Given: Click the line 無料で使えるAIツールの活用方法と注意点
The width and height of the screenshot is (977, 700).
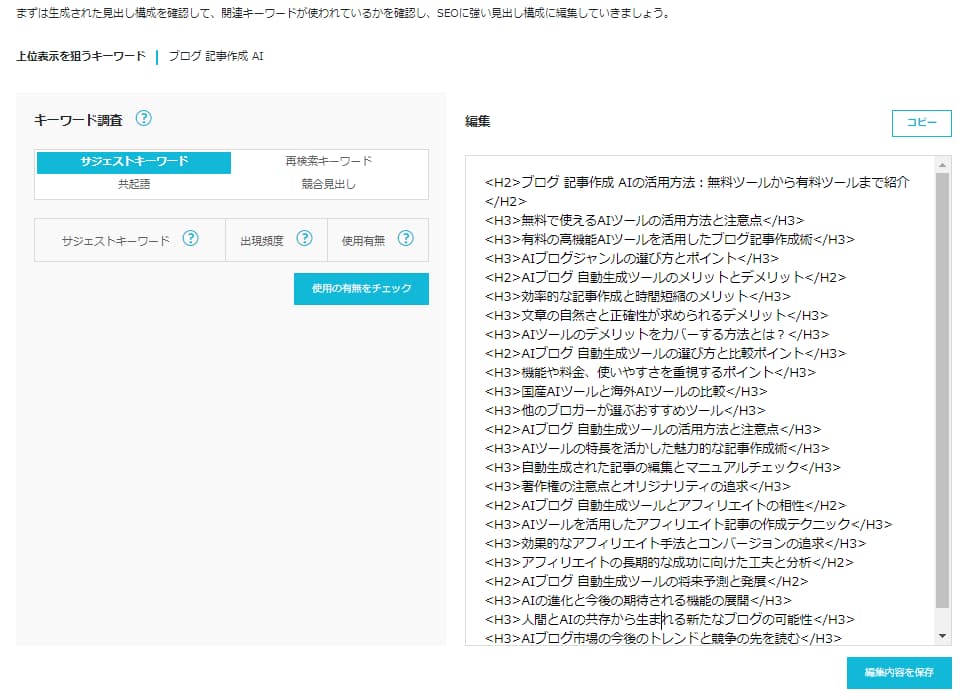Looking at the screenshot, I should tap(644, 221).
